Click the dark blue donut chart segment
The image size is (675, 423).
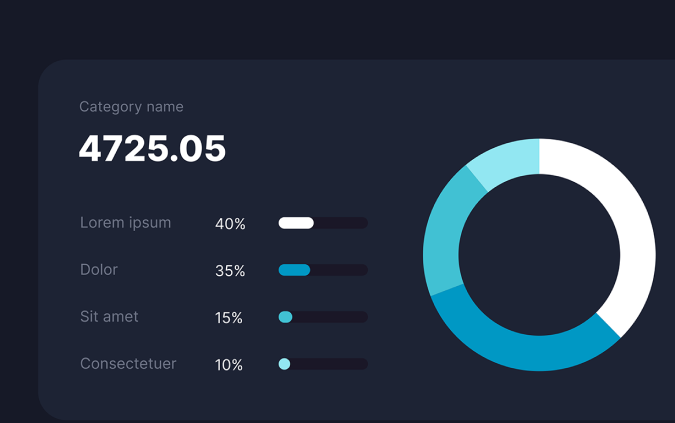[x=520, y=350]
